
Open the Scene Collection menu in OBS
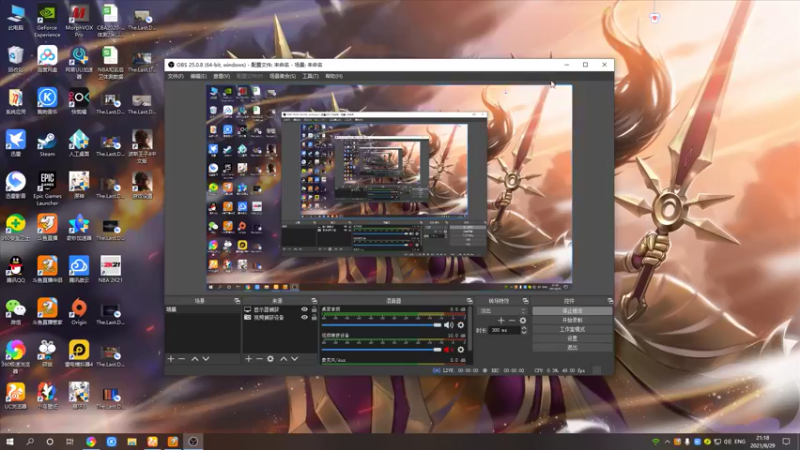(283, 76)
